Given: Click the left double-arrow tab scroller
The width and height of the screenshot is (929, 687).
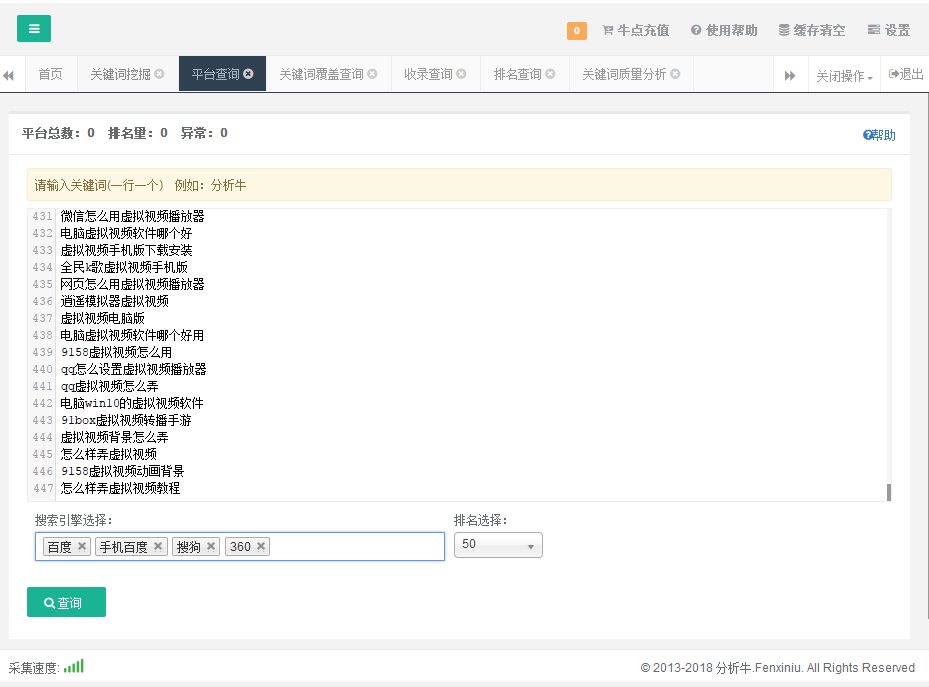Looking at the screenshot, I should click(x=12, y=73).
